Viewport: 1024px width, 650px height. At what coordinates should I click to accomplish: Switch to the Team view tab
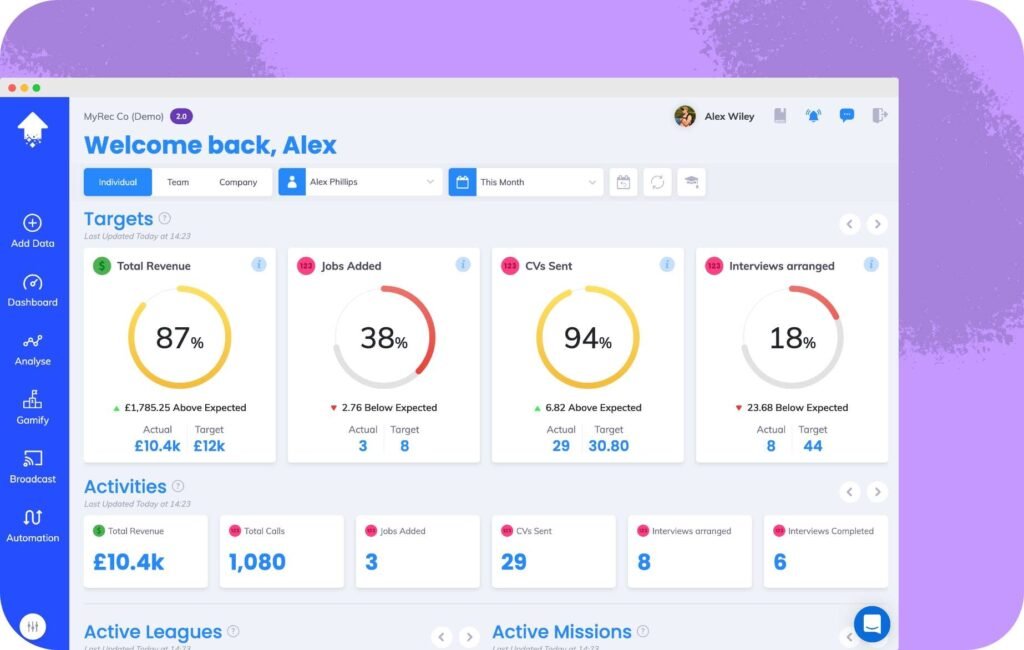point(178,182)
